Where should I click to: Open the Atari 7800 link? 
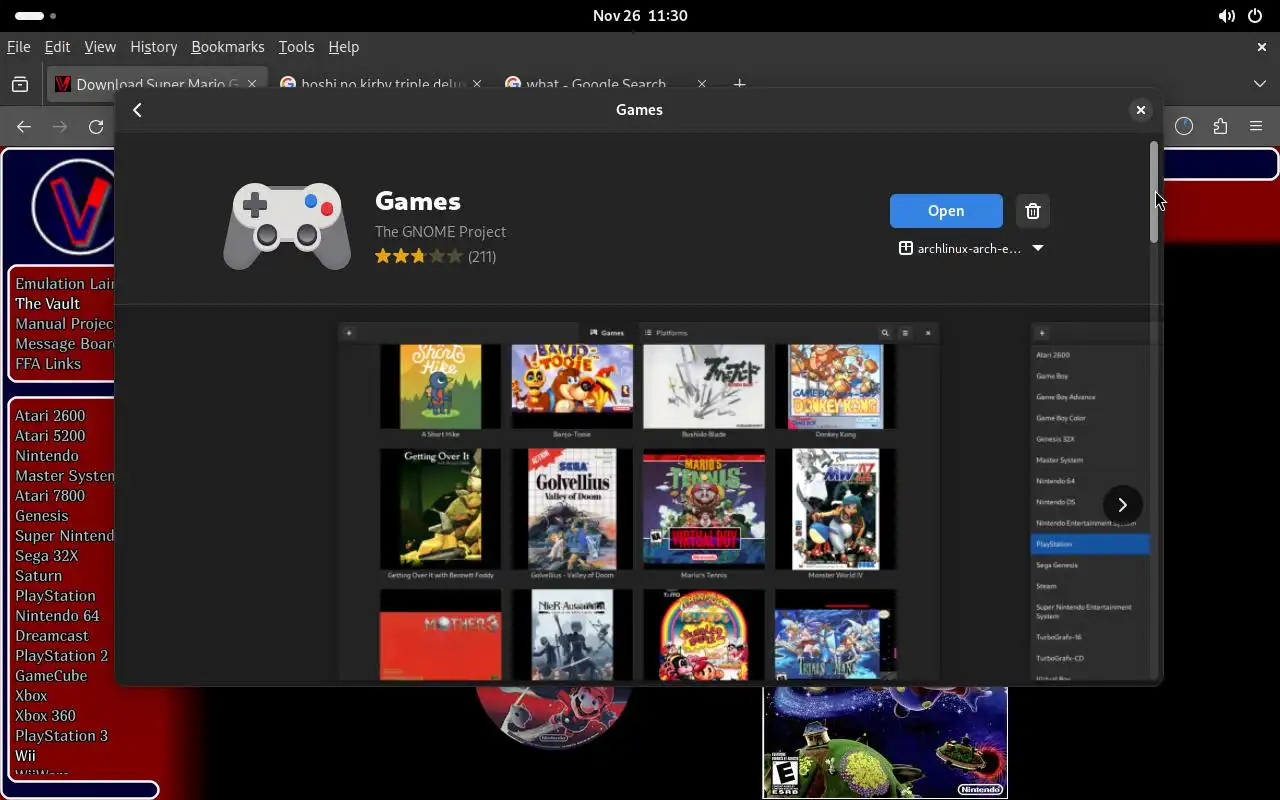(50, 496)
